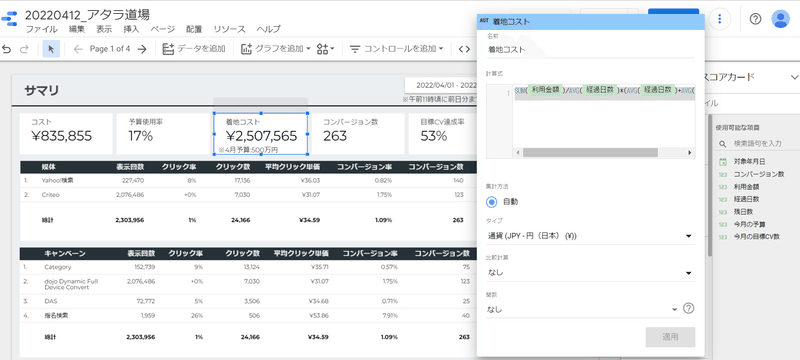This screenshot has height=360, width=800.
Task: Open the 比較計算 dropdown
Action: click(590, 272)
